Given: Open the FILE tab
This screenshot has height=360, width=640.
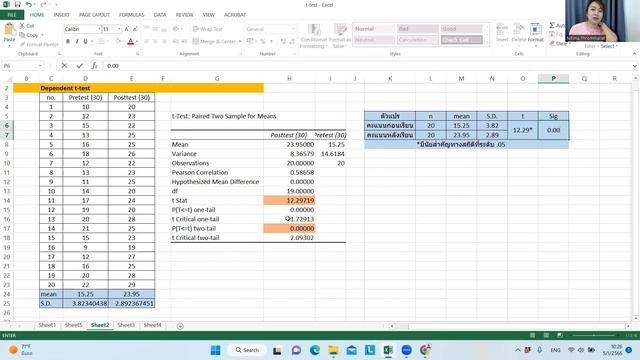Looking at the screenshot, I should pos(12,15).
